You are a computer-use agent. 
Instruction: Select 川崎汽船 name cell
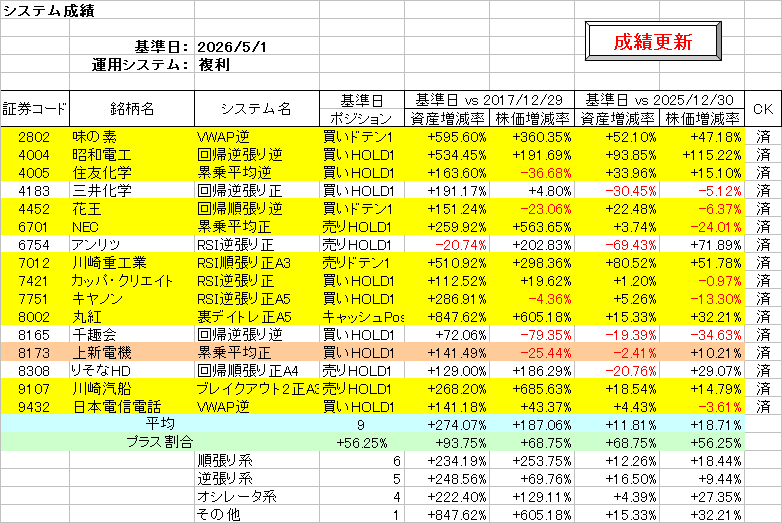(x=102, y=388)
